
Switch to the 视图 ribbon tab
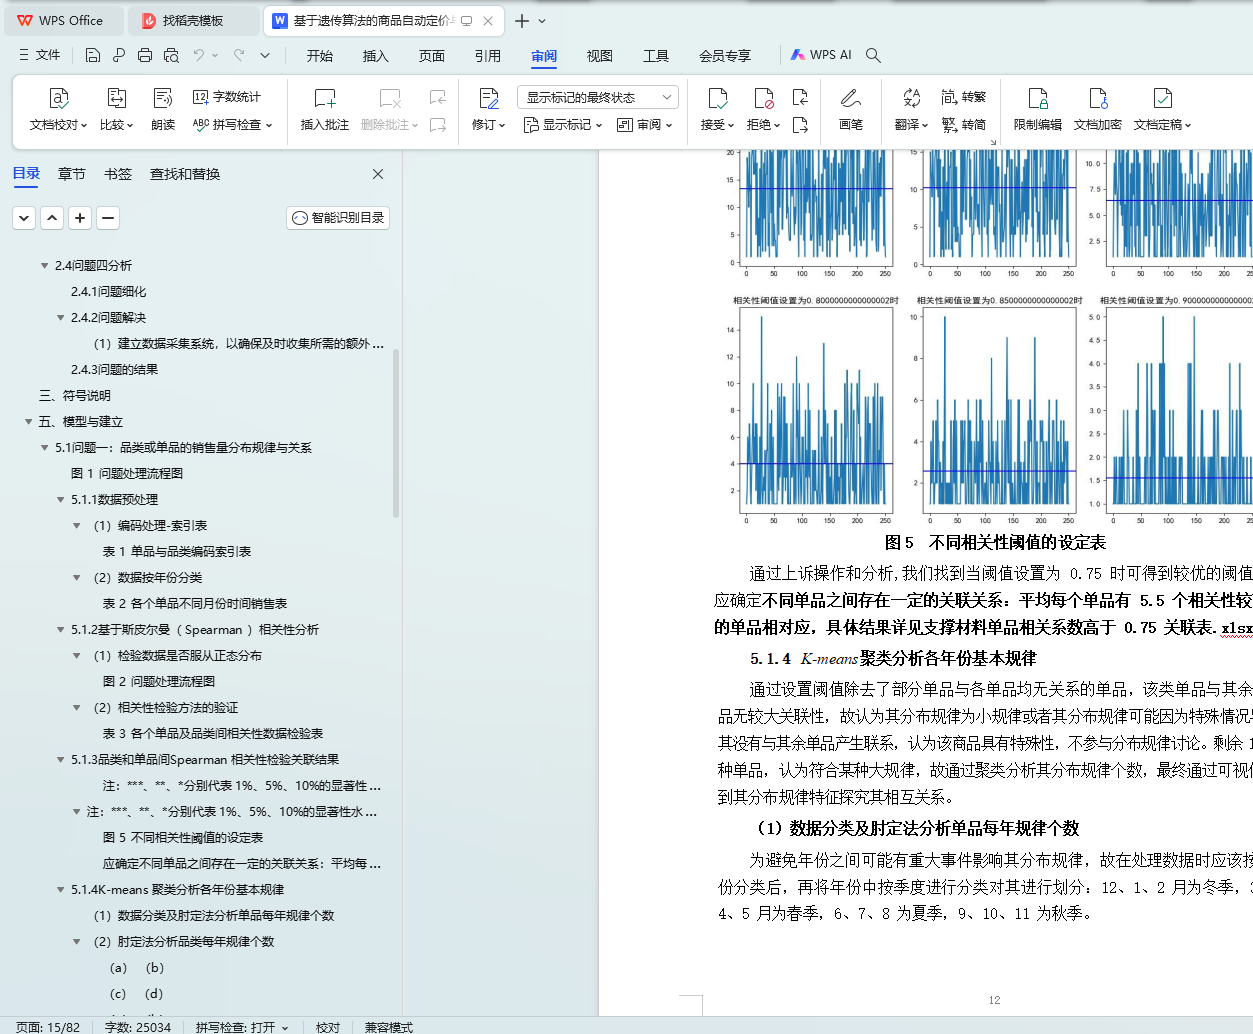coord(600,55)
